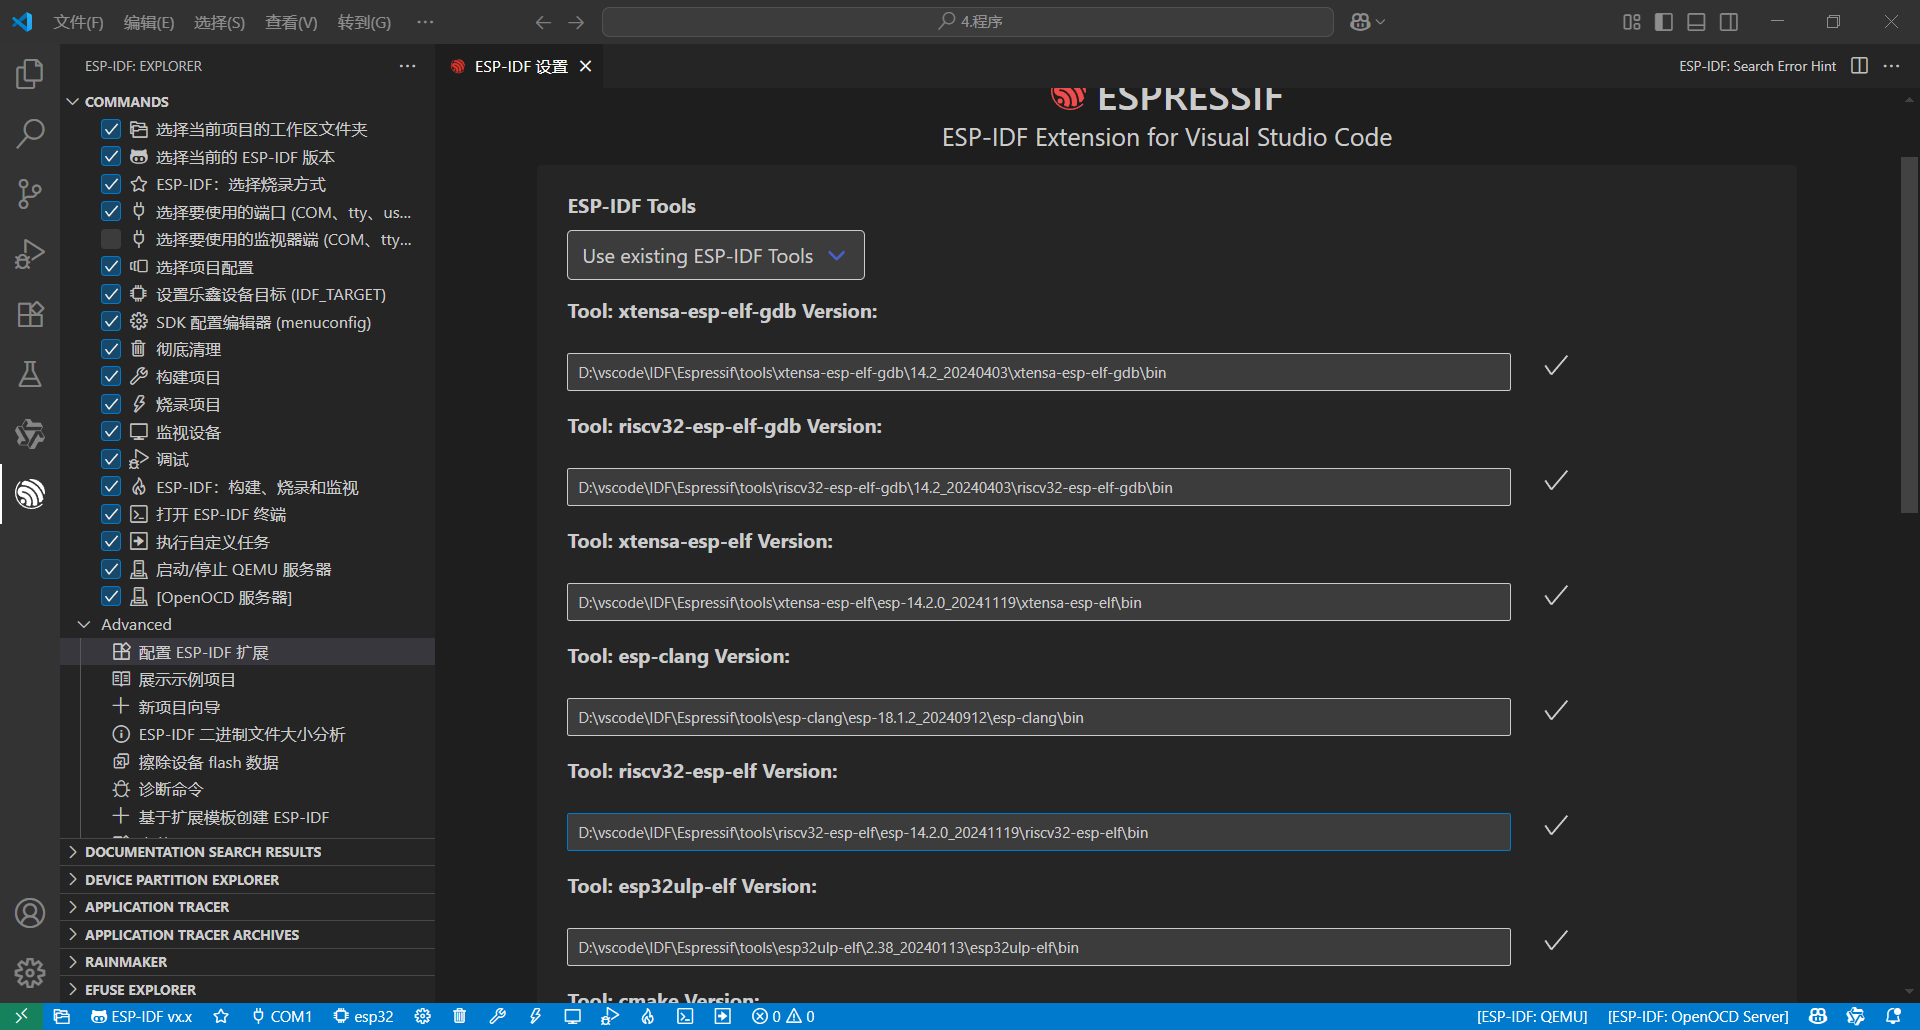1920x1030 pixels.
Task: Enable the 选择要使用的监视器端 checkbox
Action: [110, 238]
